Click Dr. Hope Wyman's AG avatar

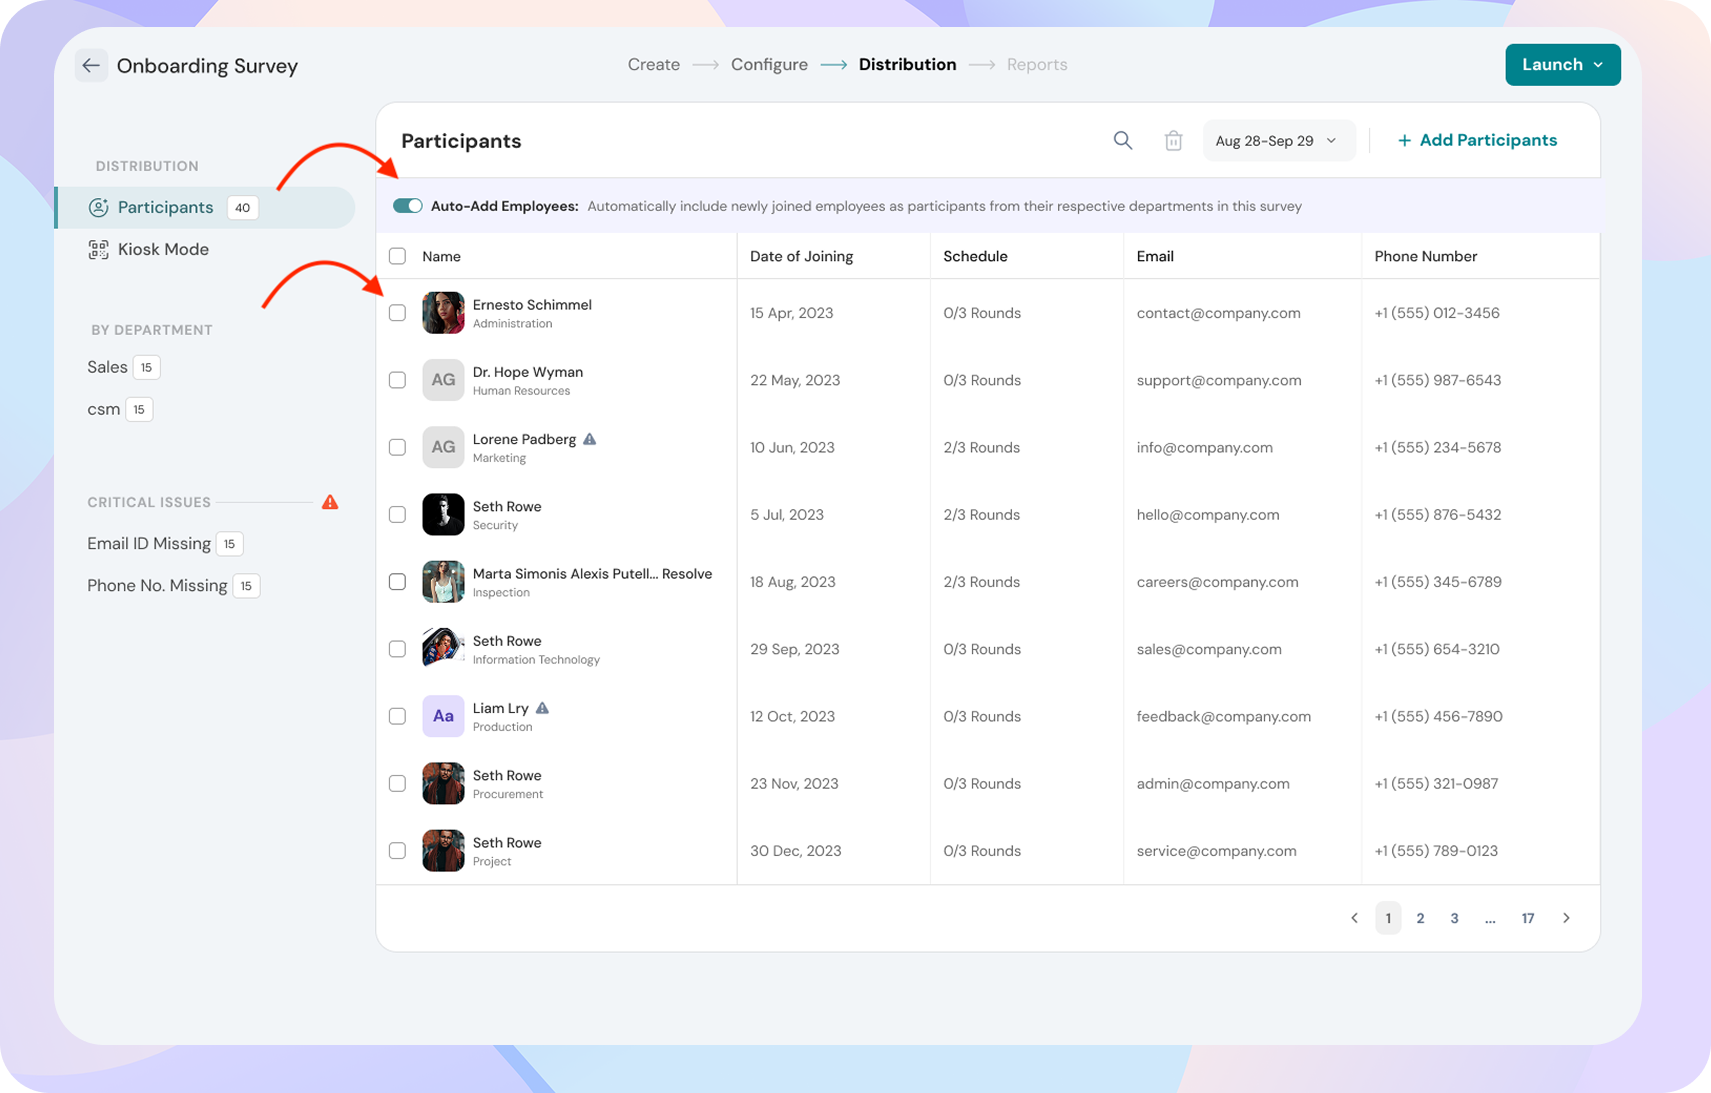(x=443, y=380)
